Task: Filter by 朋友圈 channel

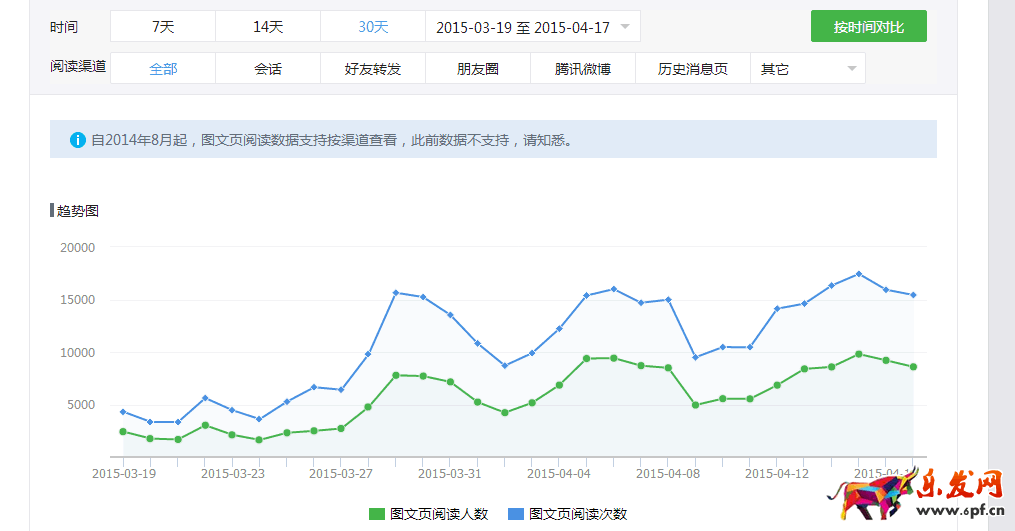Action: click(478, 69)
